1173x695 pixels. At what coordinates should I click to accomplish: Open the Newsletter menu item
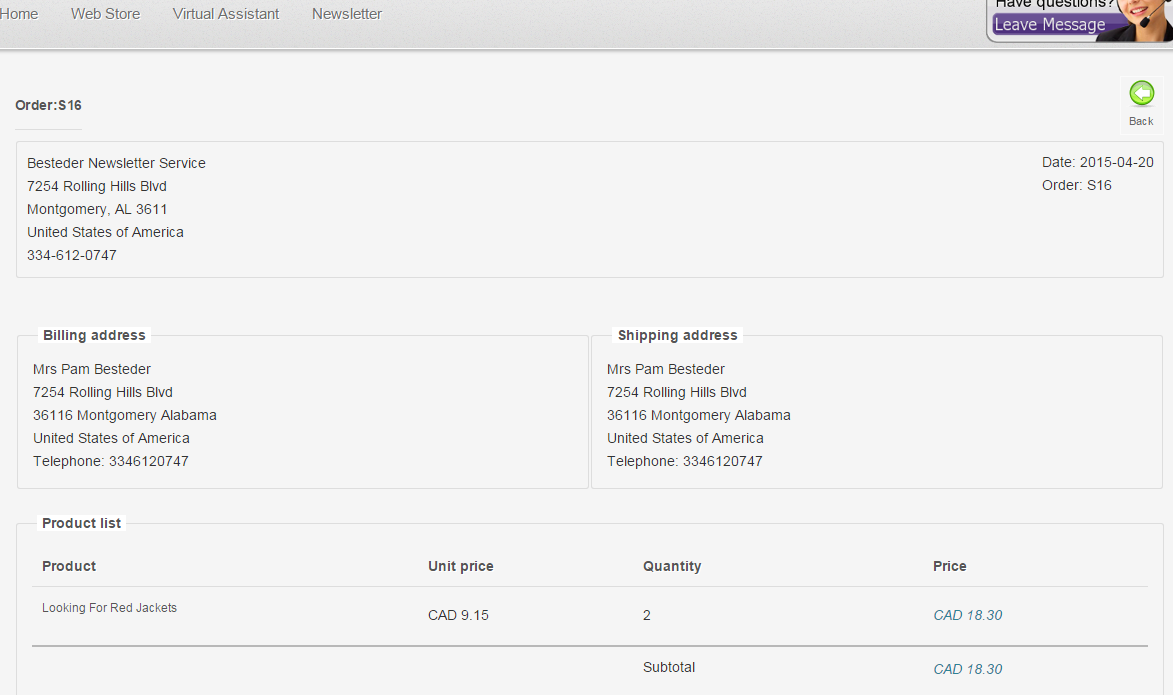tap(347, 14)
